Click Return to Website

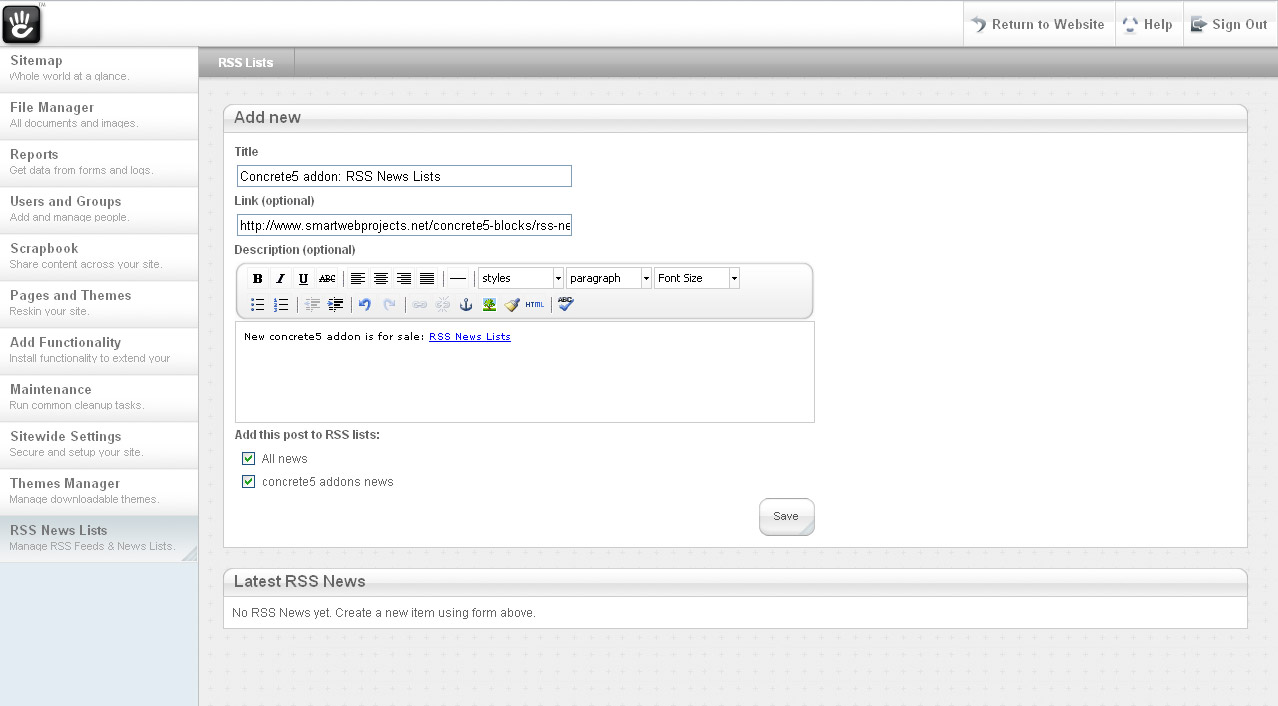pyautogui.click(x=1037, y=25)
